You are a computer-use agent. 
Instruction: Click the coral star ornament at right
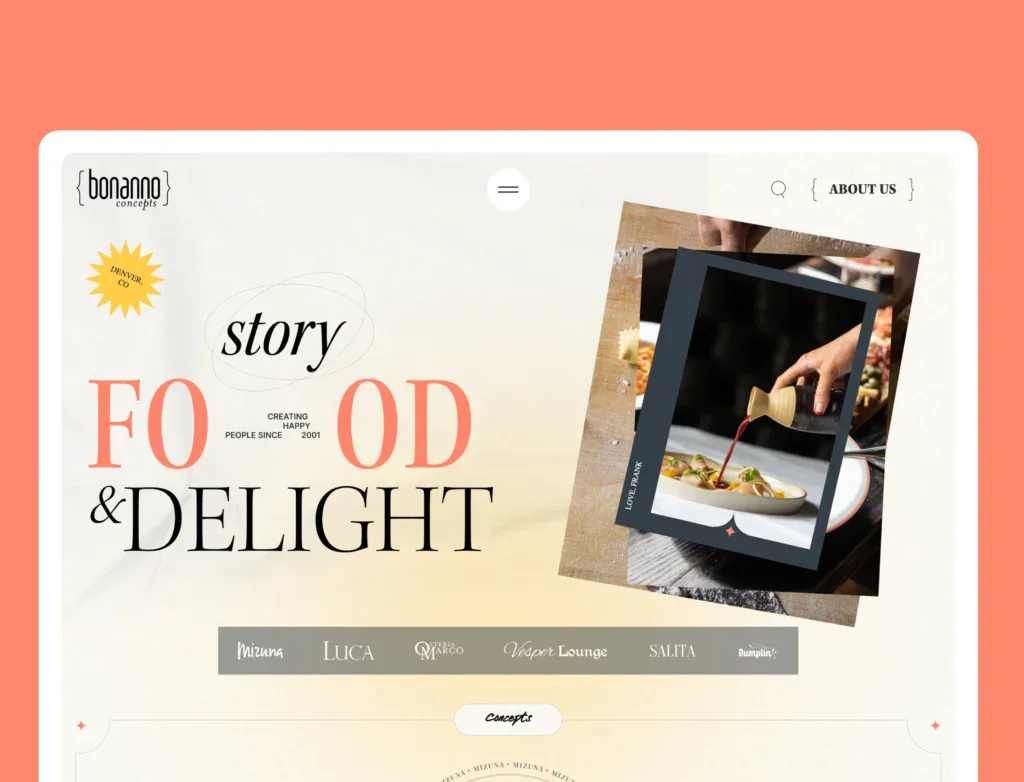(x=935, y=725)
